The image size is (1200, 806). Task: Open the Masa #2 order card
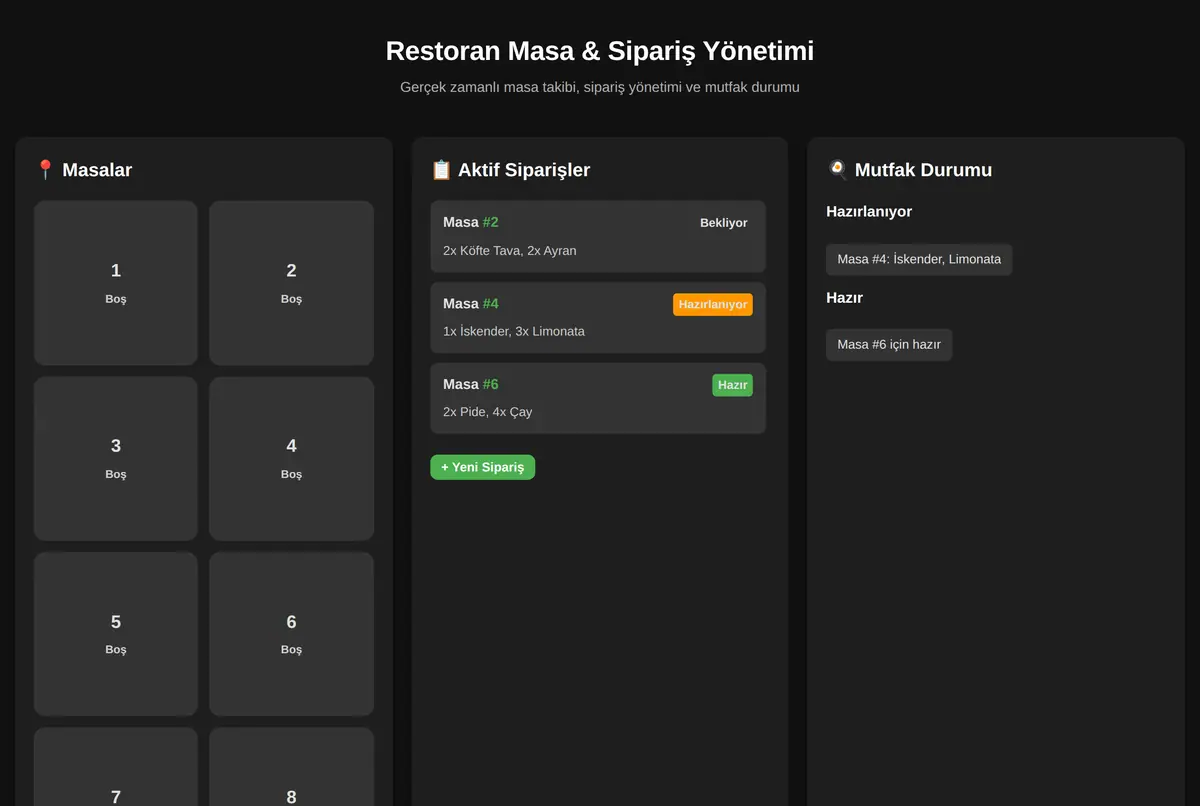click(598, 236)
